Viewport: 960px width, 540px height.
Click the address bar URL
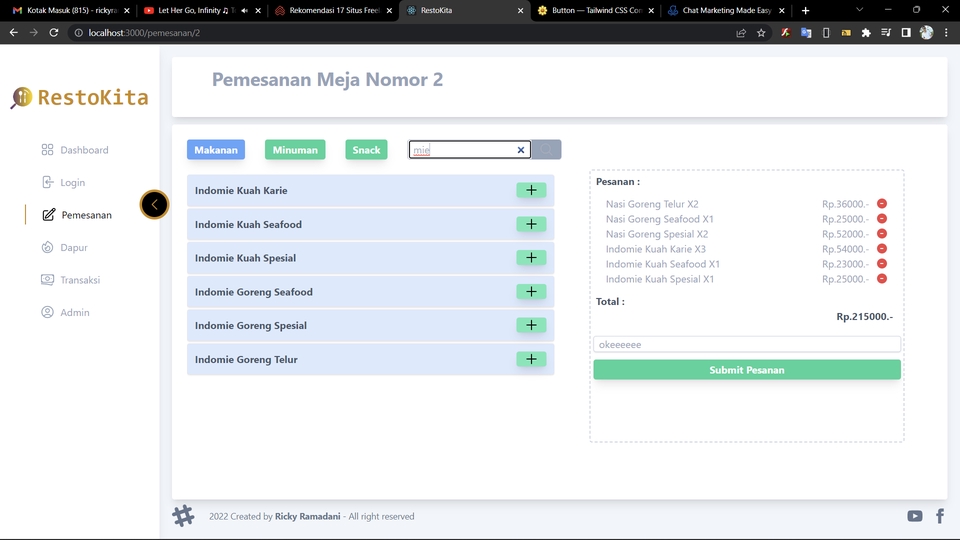144,33
